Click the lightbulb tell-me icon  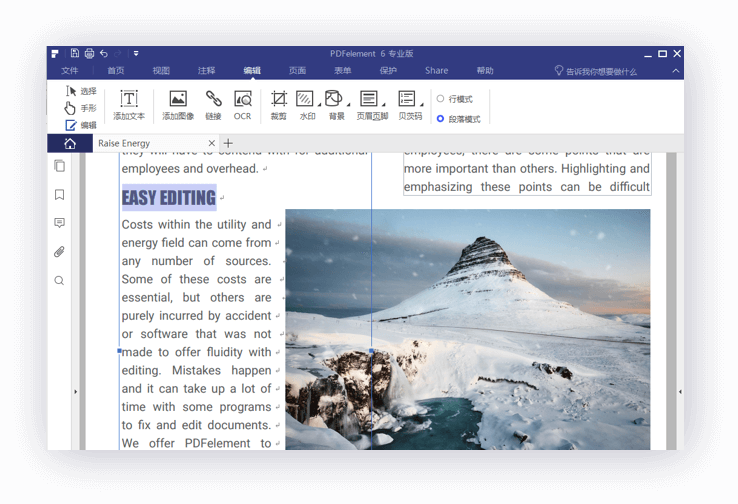559,71
